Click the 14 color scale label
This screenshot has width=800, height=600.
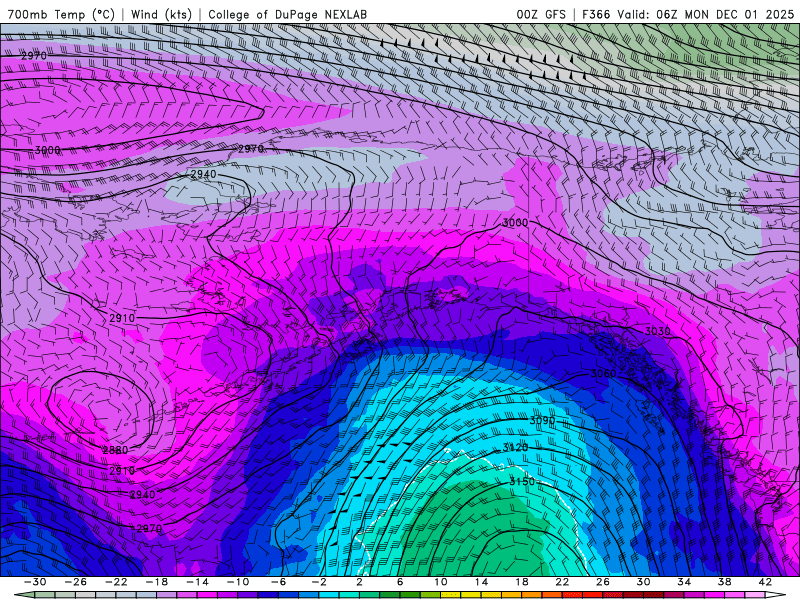point(481,582)
